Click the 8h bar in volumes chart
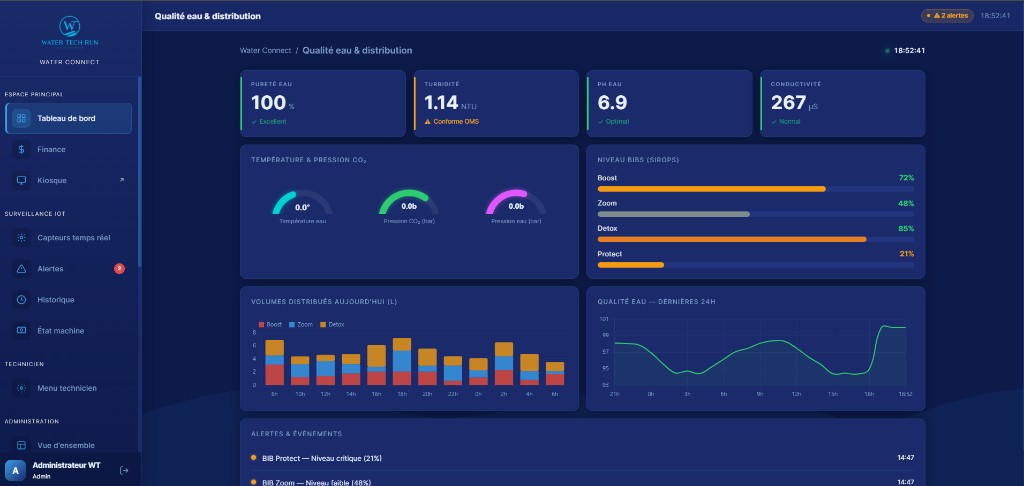Viewport: 1024px width, 486px height. (x=274, y=363)
